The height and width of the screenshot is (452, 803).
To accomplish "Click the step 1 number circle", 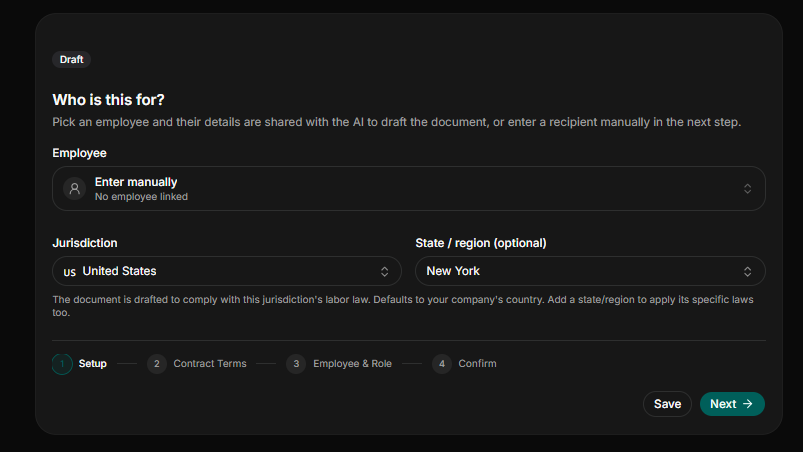I will click(62, 364).
